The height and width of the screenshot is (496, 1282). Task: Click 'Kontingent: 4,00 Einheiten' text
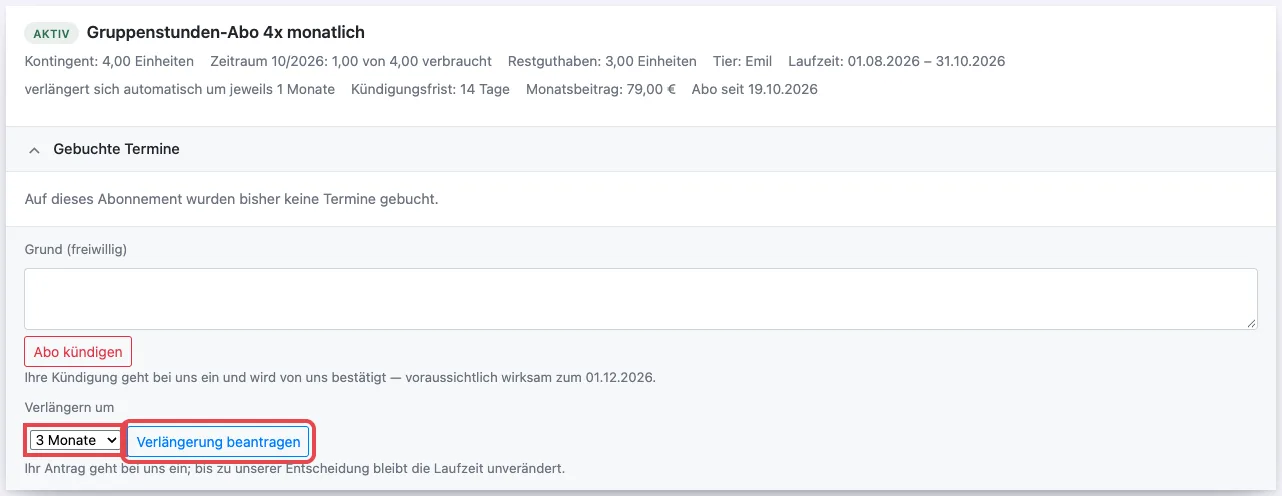pos(109,61)
